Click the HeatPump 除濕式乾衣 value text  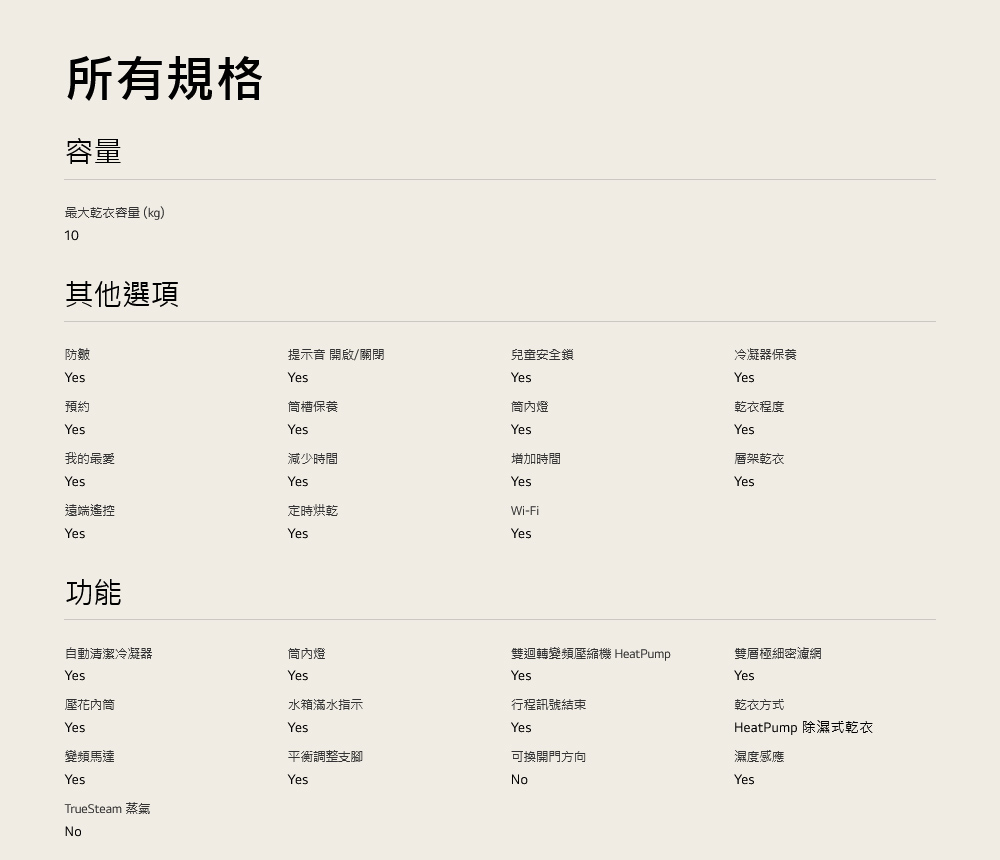click(x=802, y=728)
